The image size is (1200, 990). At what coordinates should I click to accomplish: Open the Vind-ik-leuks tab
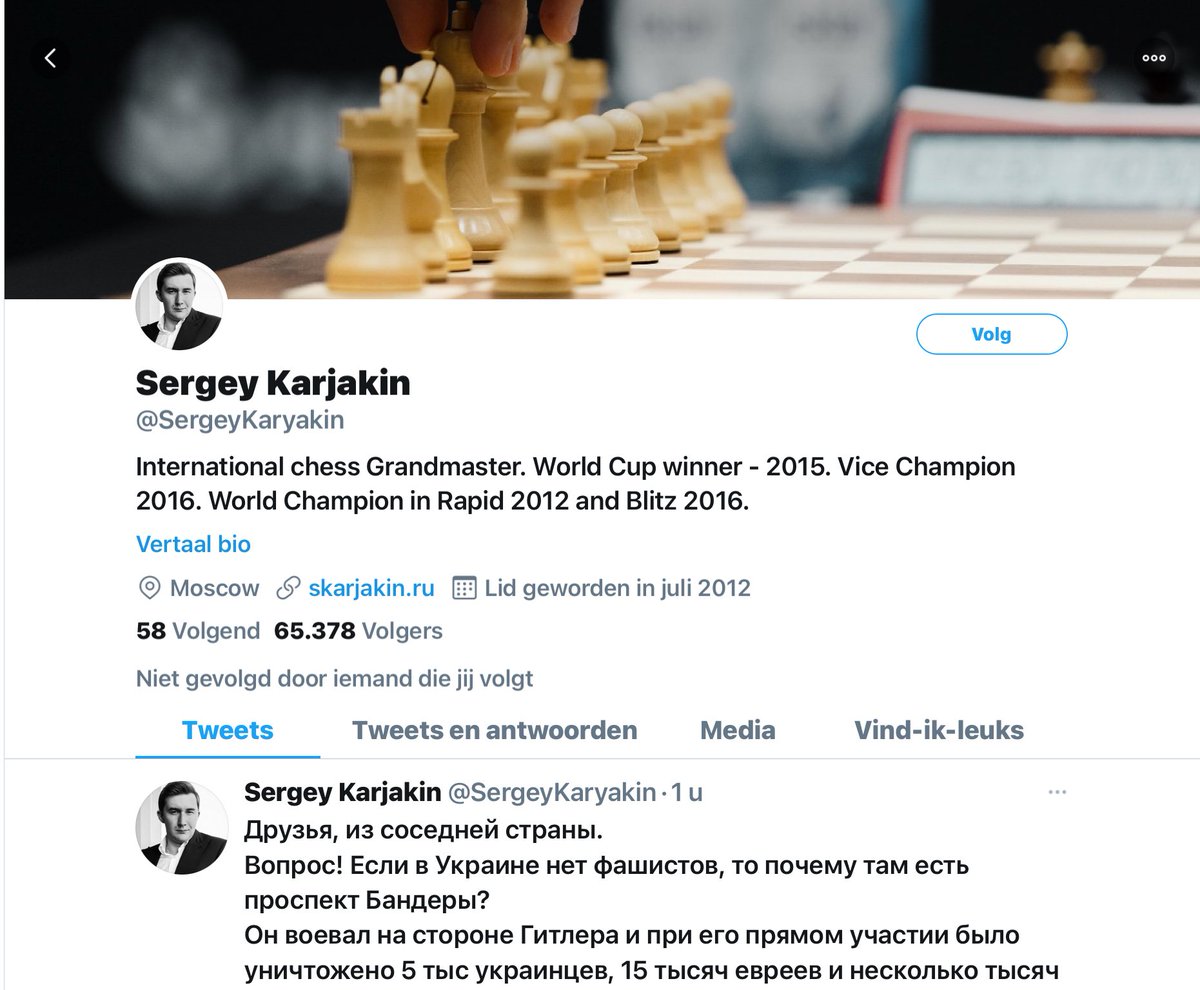coord(939,730)
